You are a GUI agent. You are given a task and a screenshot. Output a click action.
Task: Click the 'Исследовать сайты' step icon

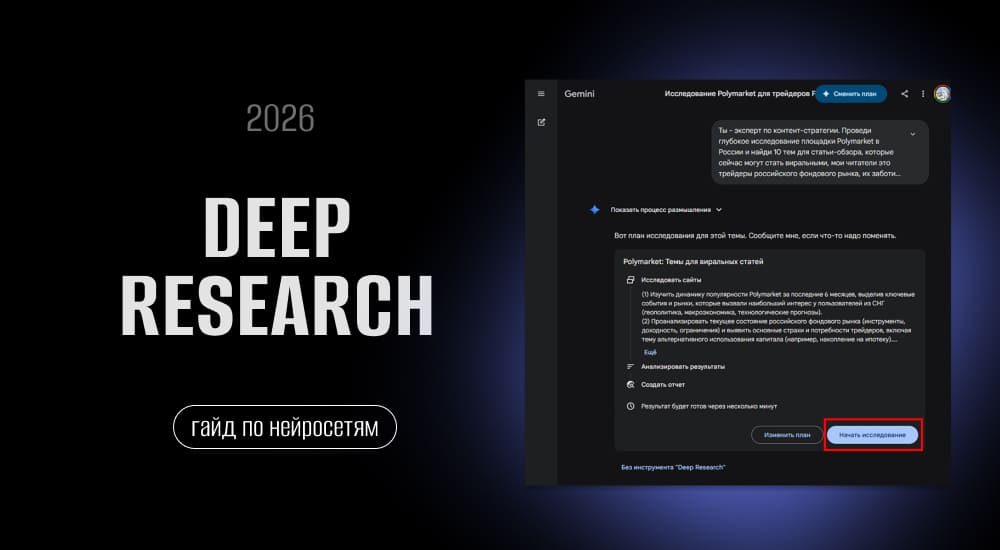coord(630,281)
